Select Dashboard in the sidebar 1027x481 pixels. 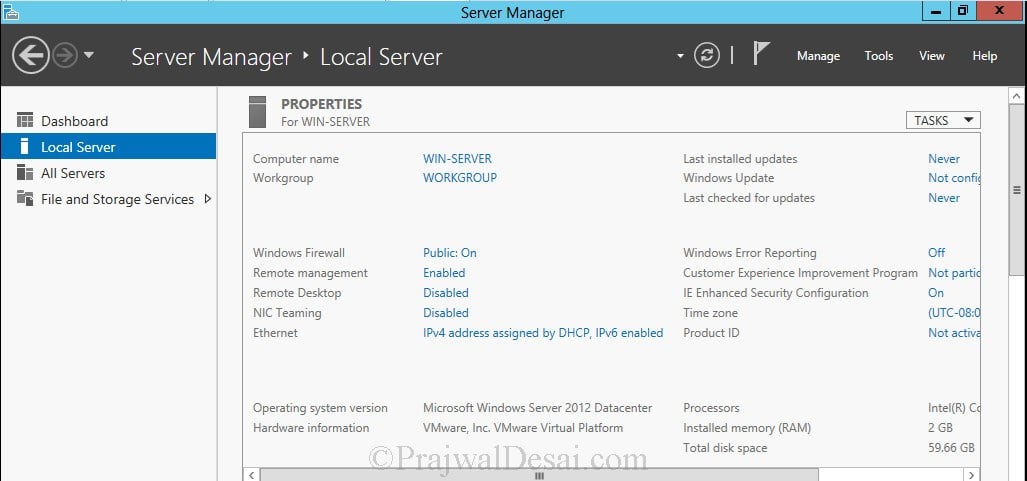pos(108,121)
